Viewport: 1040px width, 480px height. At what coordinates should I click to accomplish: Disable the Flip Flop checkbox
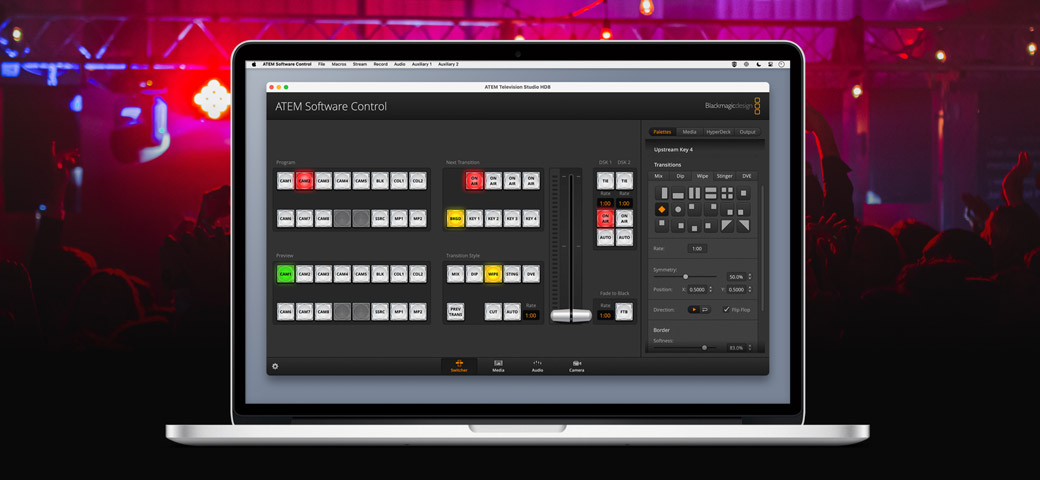(726, 310)
